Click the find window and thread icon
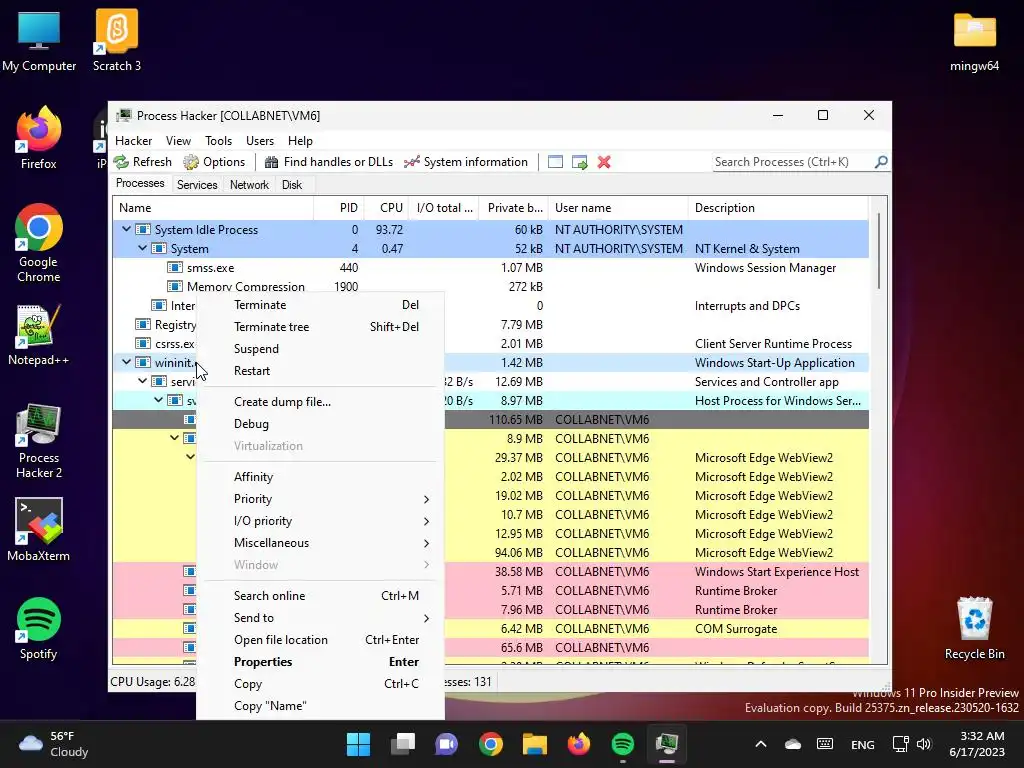 pos(579,162)
